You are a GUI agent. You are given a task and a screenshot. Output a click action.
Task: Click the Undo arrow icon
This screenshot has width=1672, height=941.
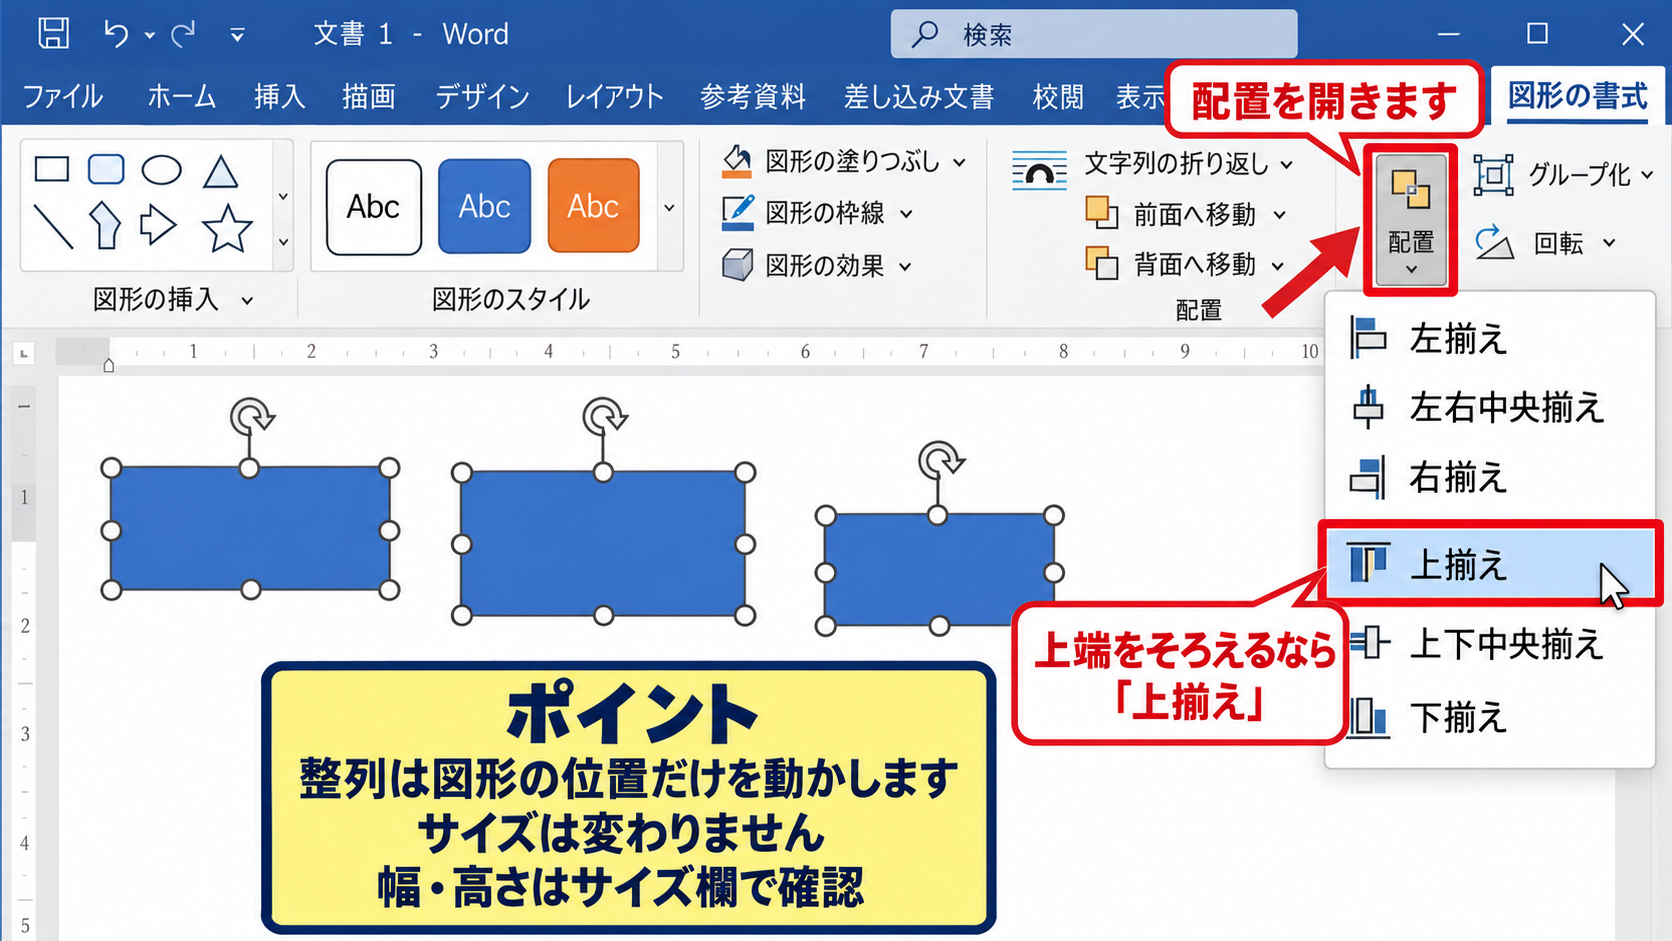coord(116,35)
